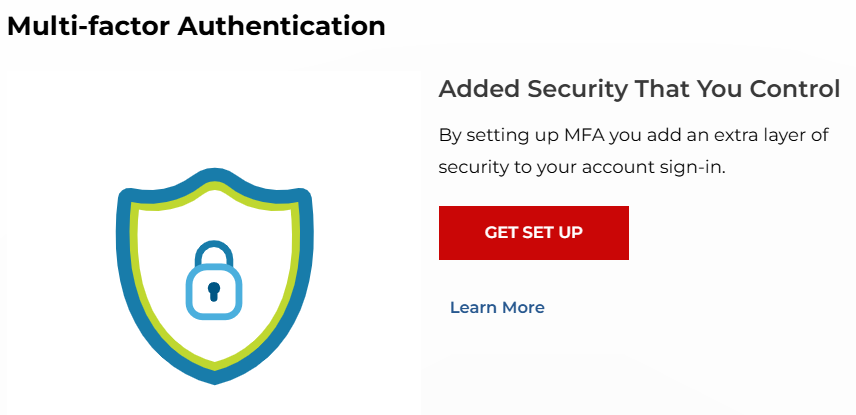Click the word Authentication in the title

pyautogui.click(x=282, y=26)
